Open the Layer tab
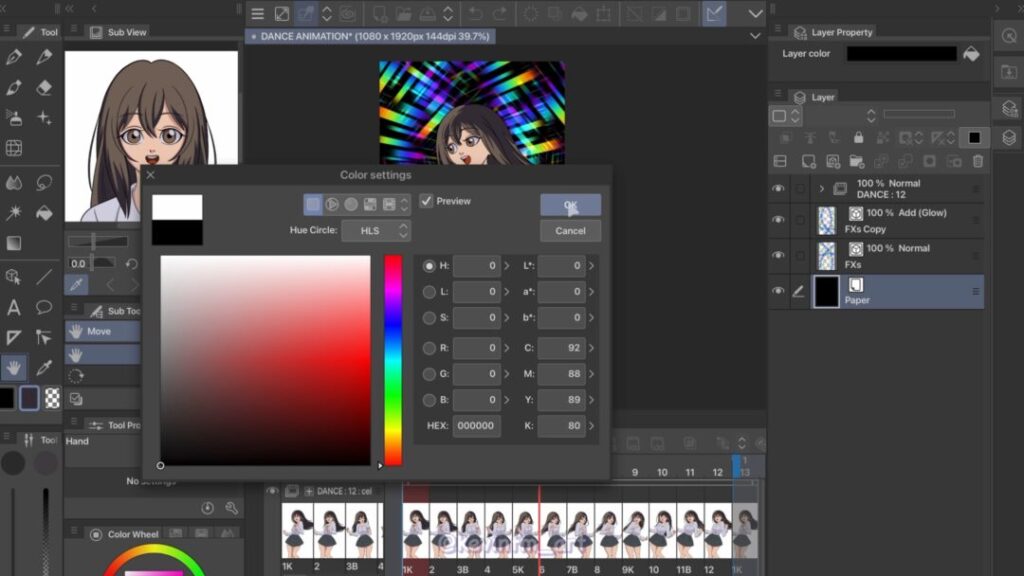Image resolution: width=1024 pixels, height=576 pixels. (x=814, y=97)
